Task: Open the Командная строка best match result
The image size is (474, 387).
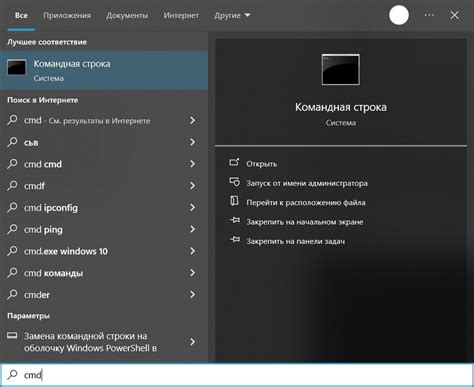Action: 104,70
